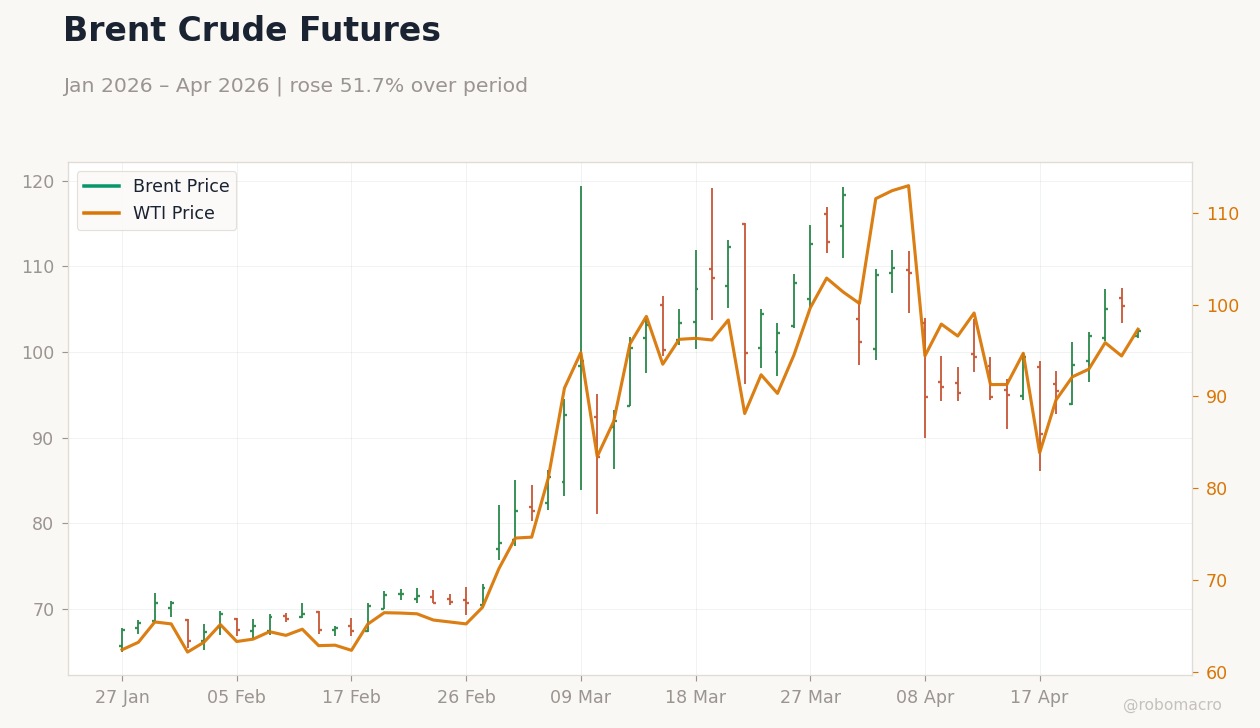Click the Brent Price legend label
Screen dimensions: 1260x728
(x=181, y=187)
